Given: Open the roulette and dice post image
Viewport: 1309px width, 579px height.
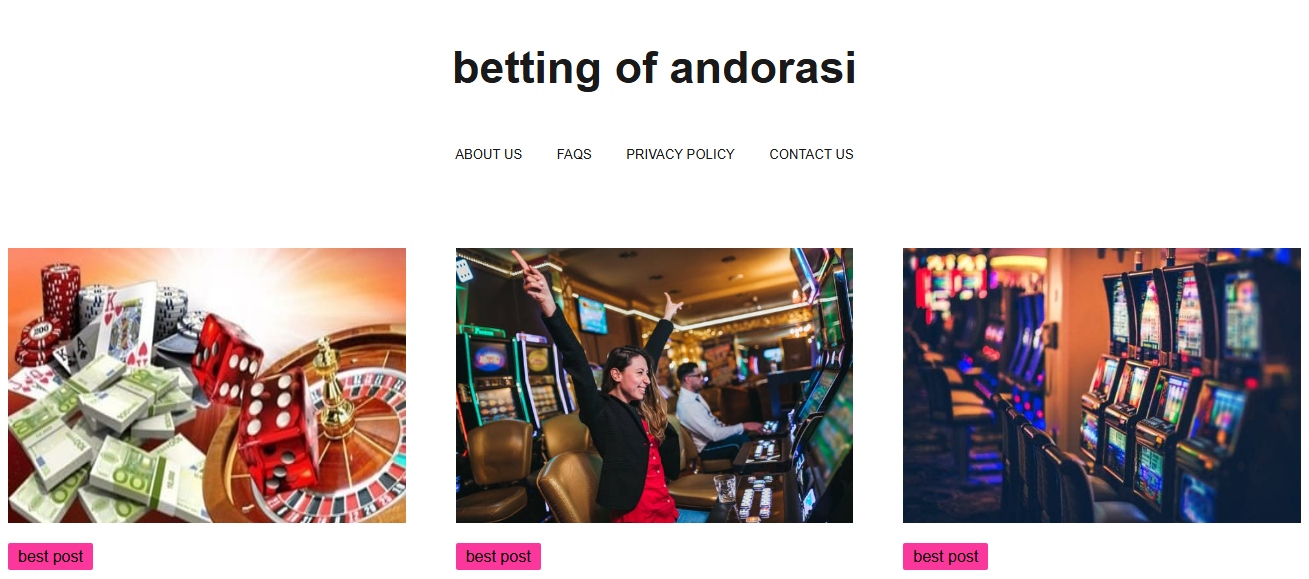Looking at the screenshot, I should [207, 385].
